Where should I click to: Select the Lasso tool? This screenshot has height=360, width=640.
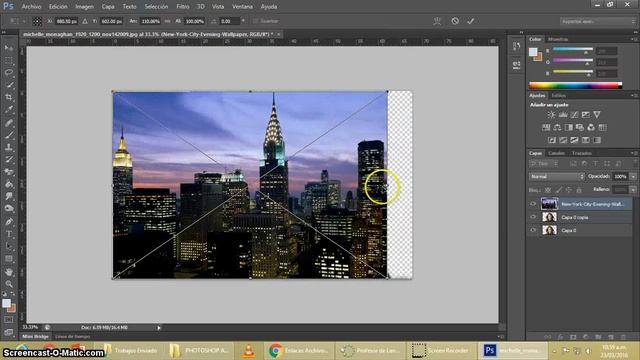(9, 73)
